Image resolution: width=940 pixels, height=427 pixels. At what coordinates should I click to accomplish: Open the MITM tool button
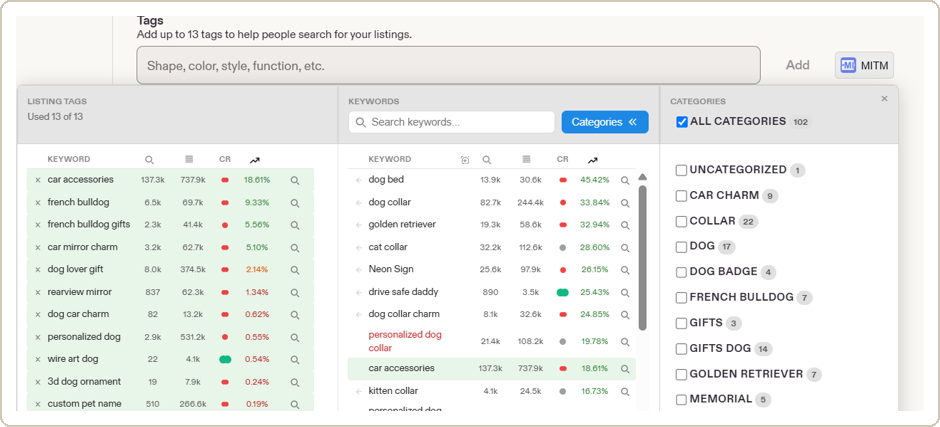[x=864, y=65]
